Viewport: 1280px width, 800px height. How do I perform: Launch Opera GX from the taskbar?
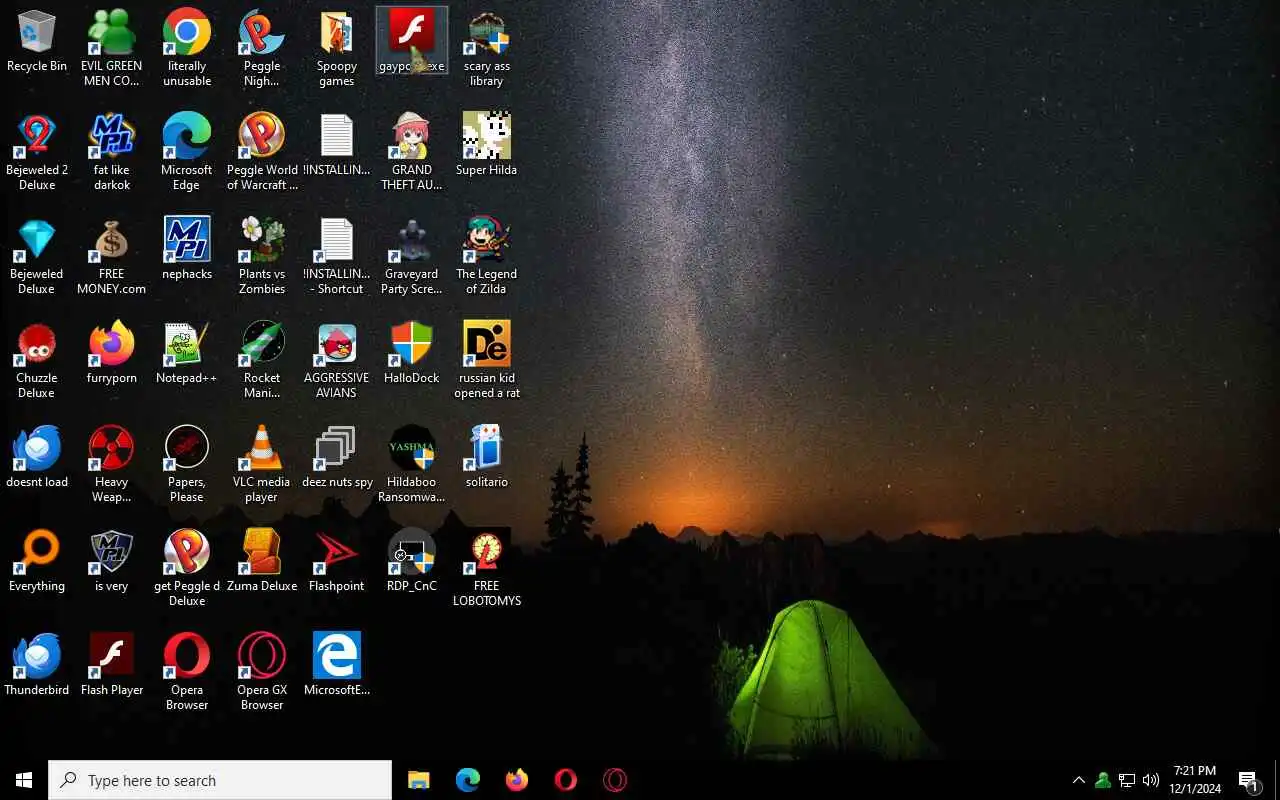[615, 780]
